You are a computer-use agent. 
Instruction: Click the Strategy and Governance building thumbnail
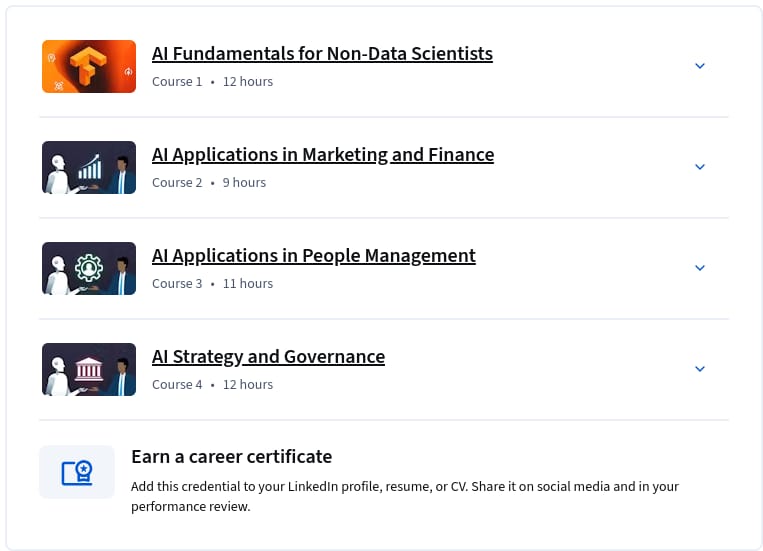pyautogui.click(x=89, y=369)
